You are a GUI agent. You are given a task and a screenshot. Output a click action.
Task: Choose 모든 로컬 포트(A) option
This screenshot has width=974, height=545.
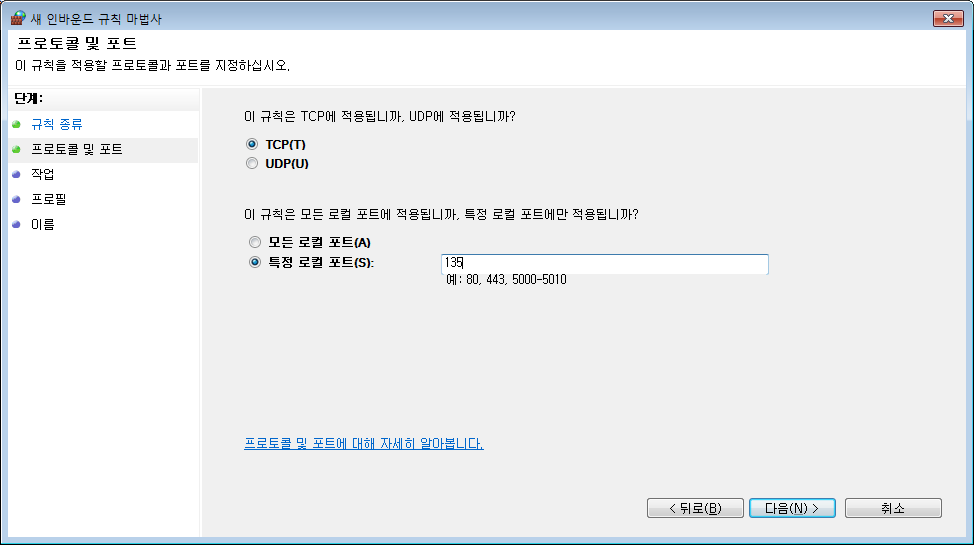[x=255, y=242]
